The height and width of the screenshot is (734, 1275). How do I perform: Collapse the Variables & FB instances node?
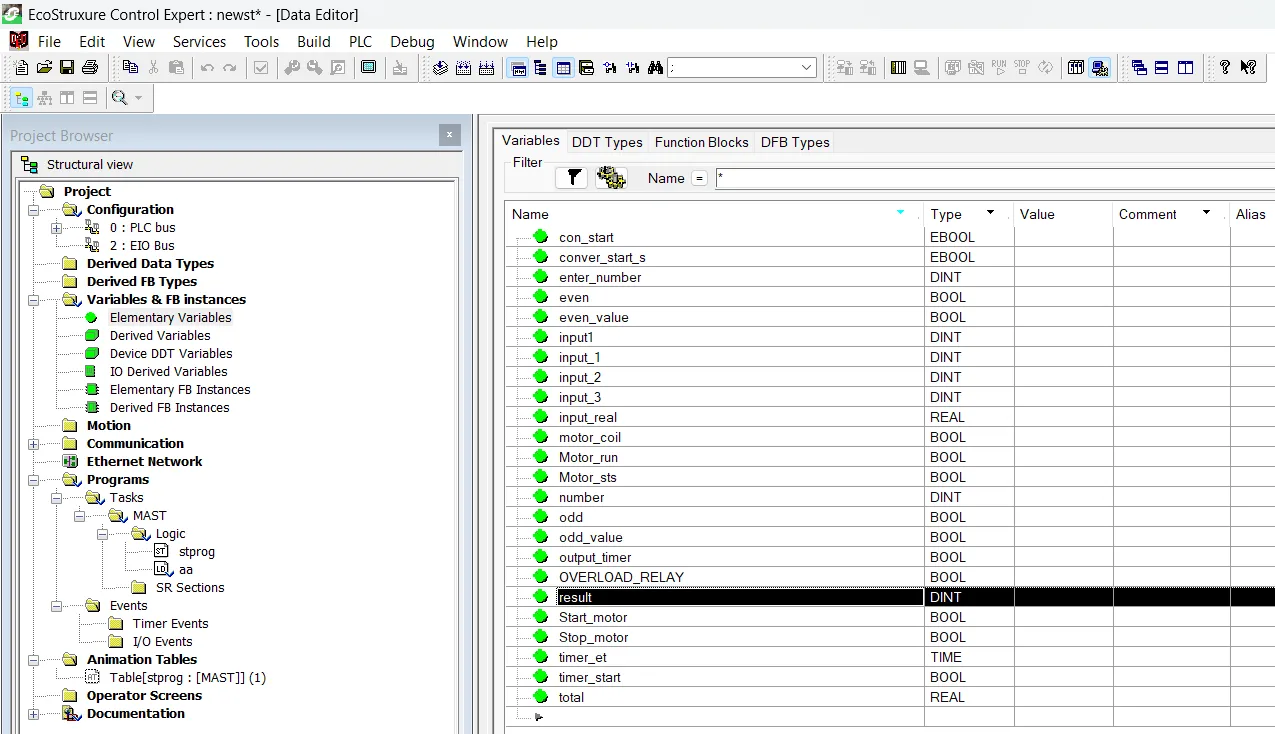33,300
